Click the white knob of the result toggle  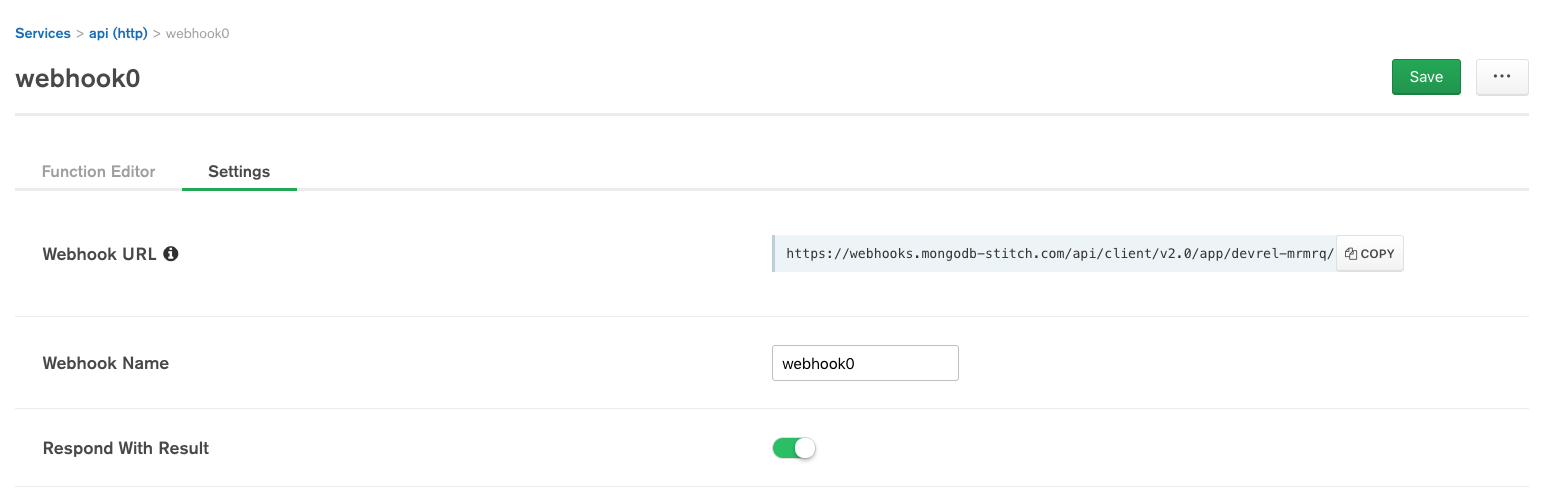804,448
